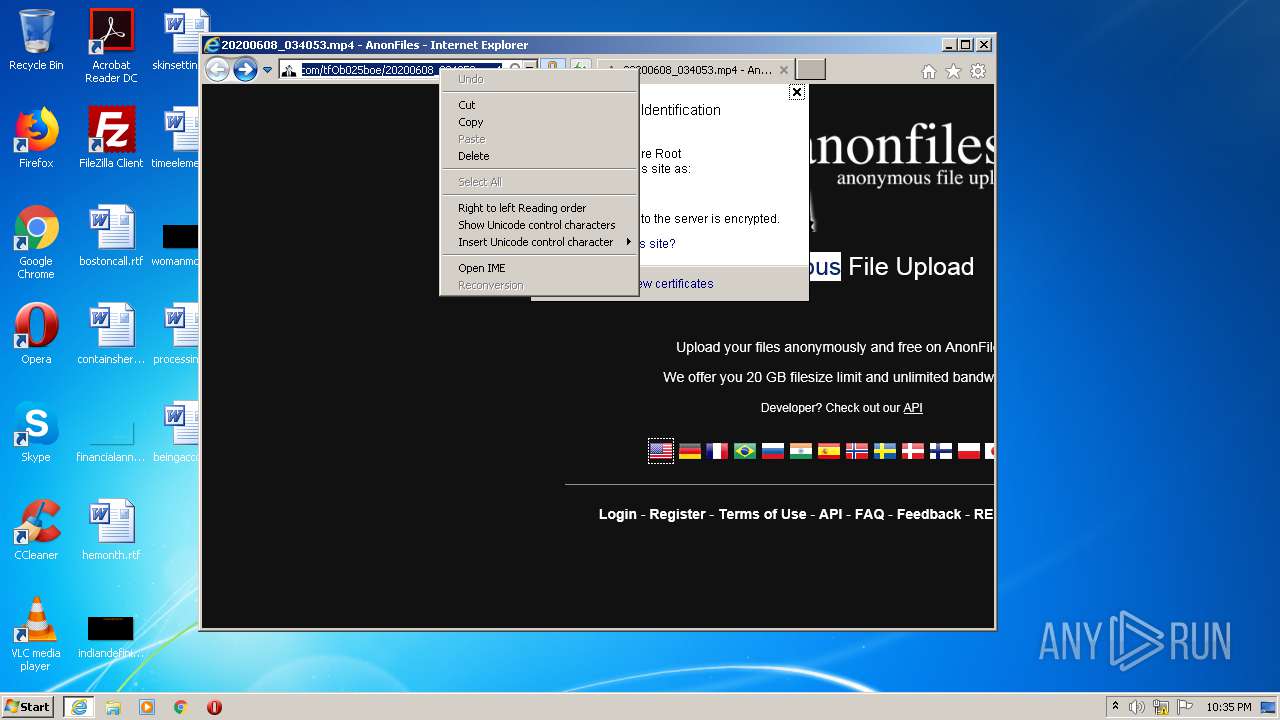
Task: Open CCleaner desktop shortcut
Action: coord(36,530)
